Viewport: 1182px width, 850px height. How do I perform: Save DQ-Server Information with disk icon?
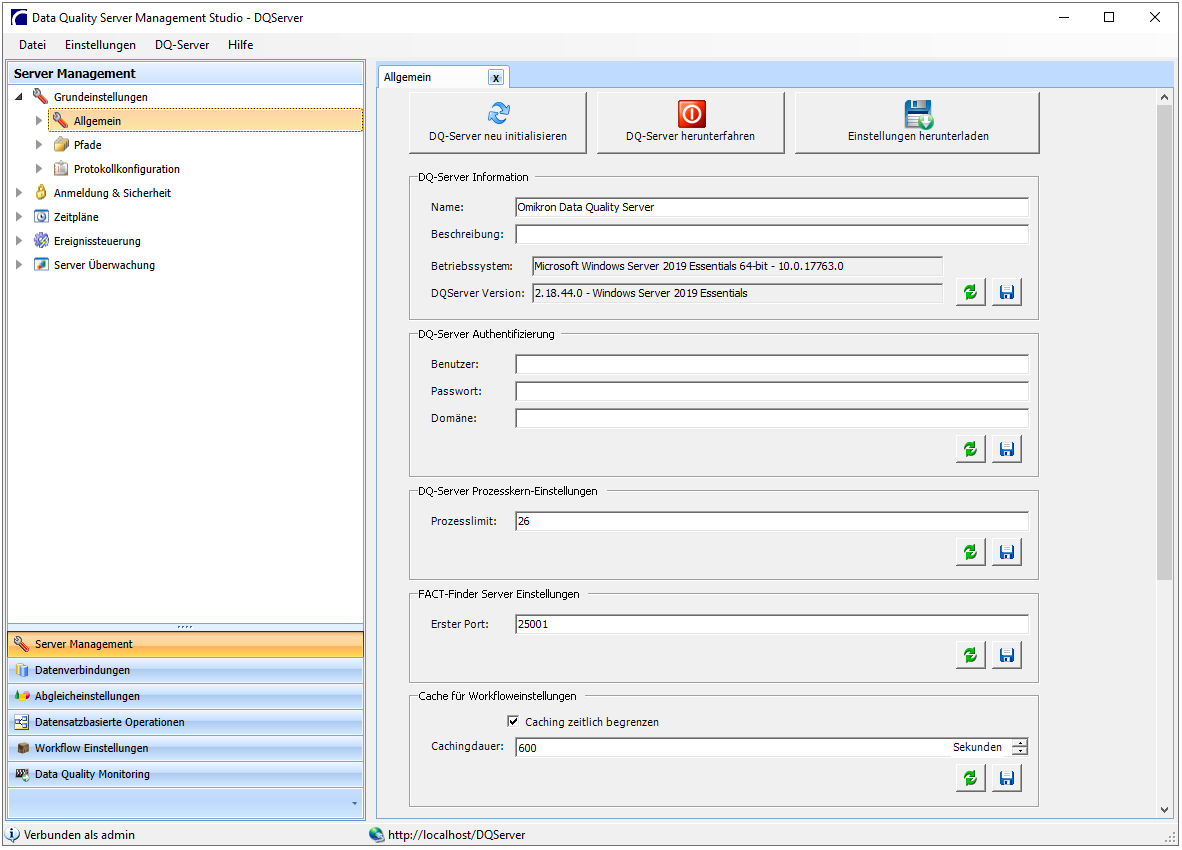1006,292
